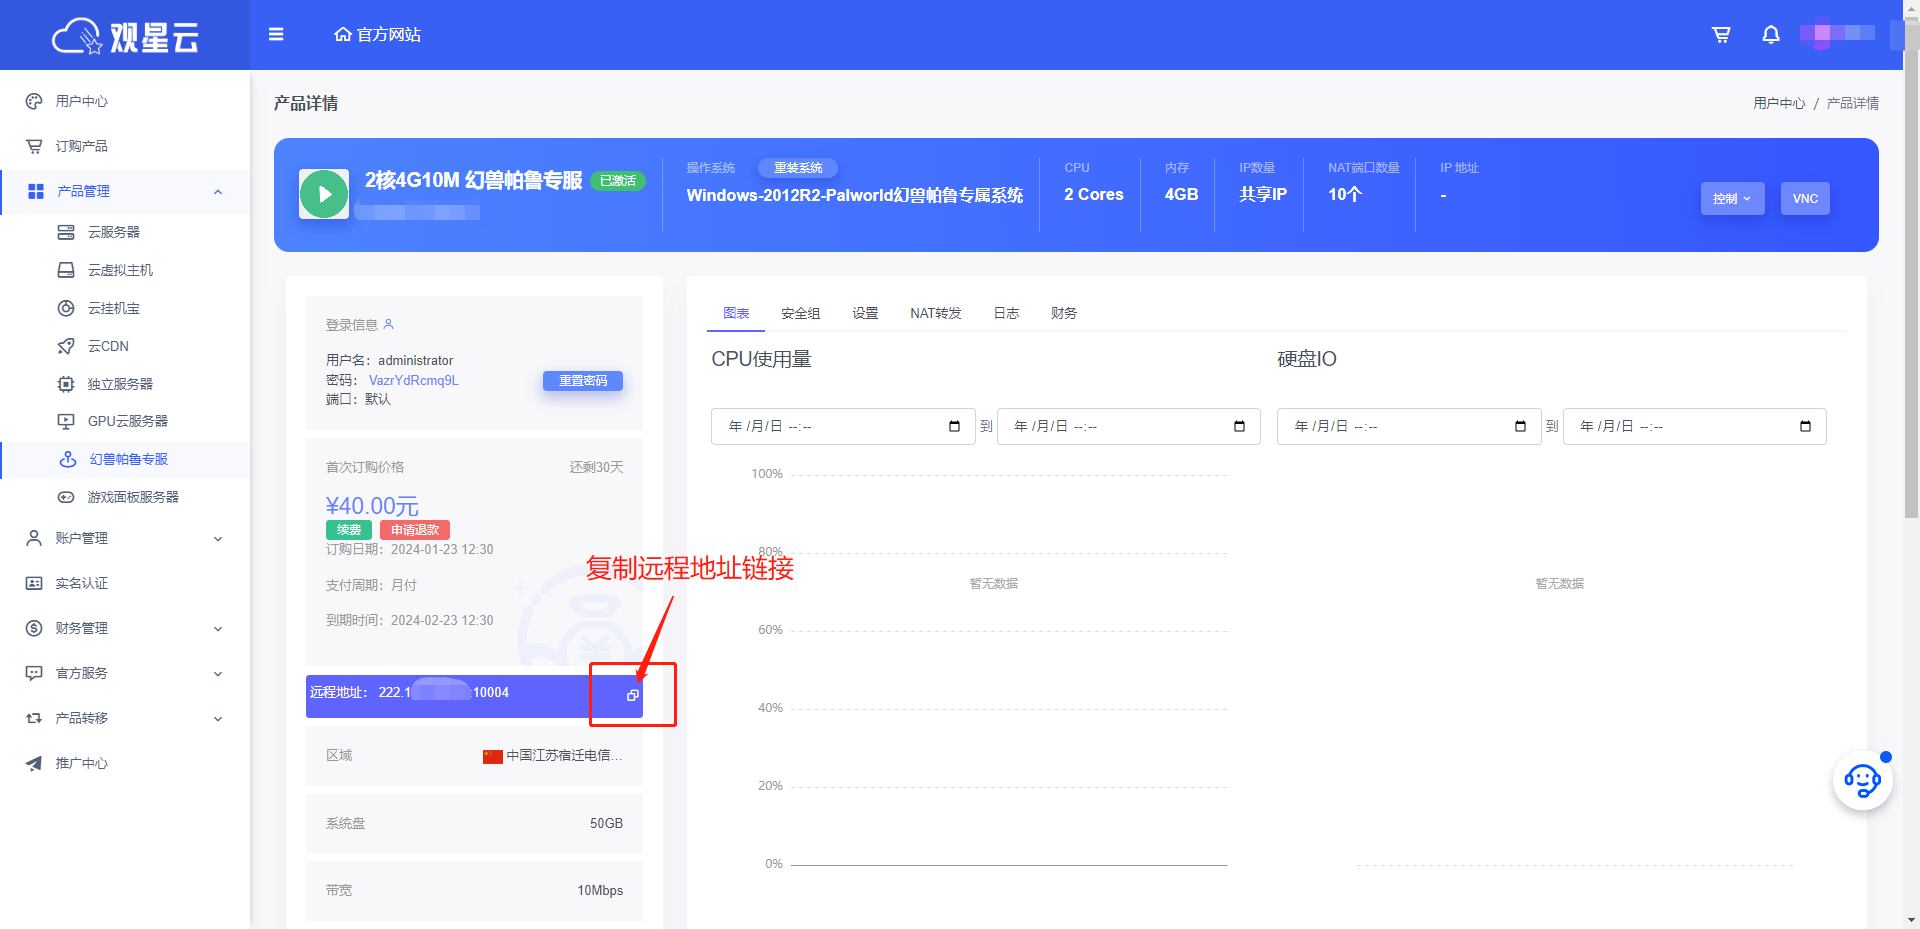This screenshot has height=929, width=1920.
Task: Open the customer service chat bubble
Action: (1862, 781)
